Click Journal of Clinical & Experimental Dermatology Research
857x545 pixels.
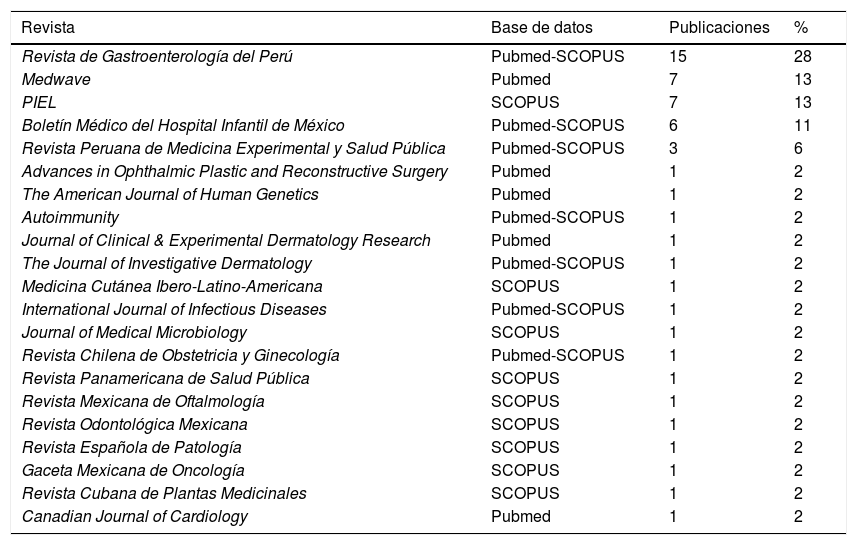pyautogui.click(x=226, y=241)
